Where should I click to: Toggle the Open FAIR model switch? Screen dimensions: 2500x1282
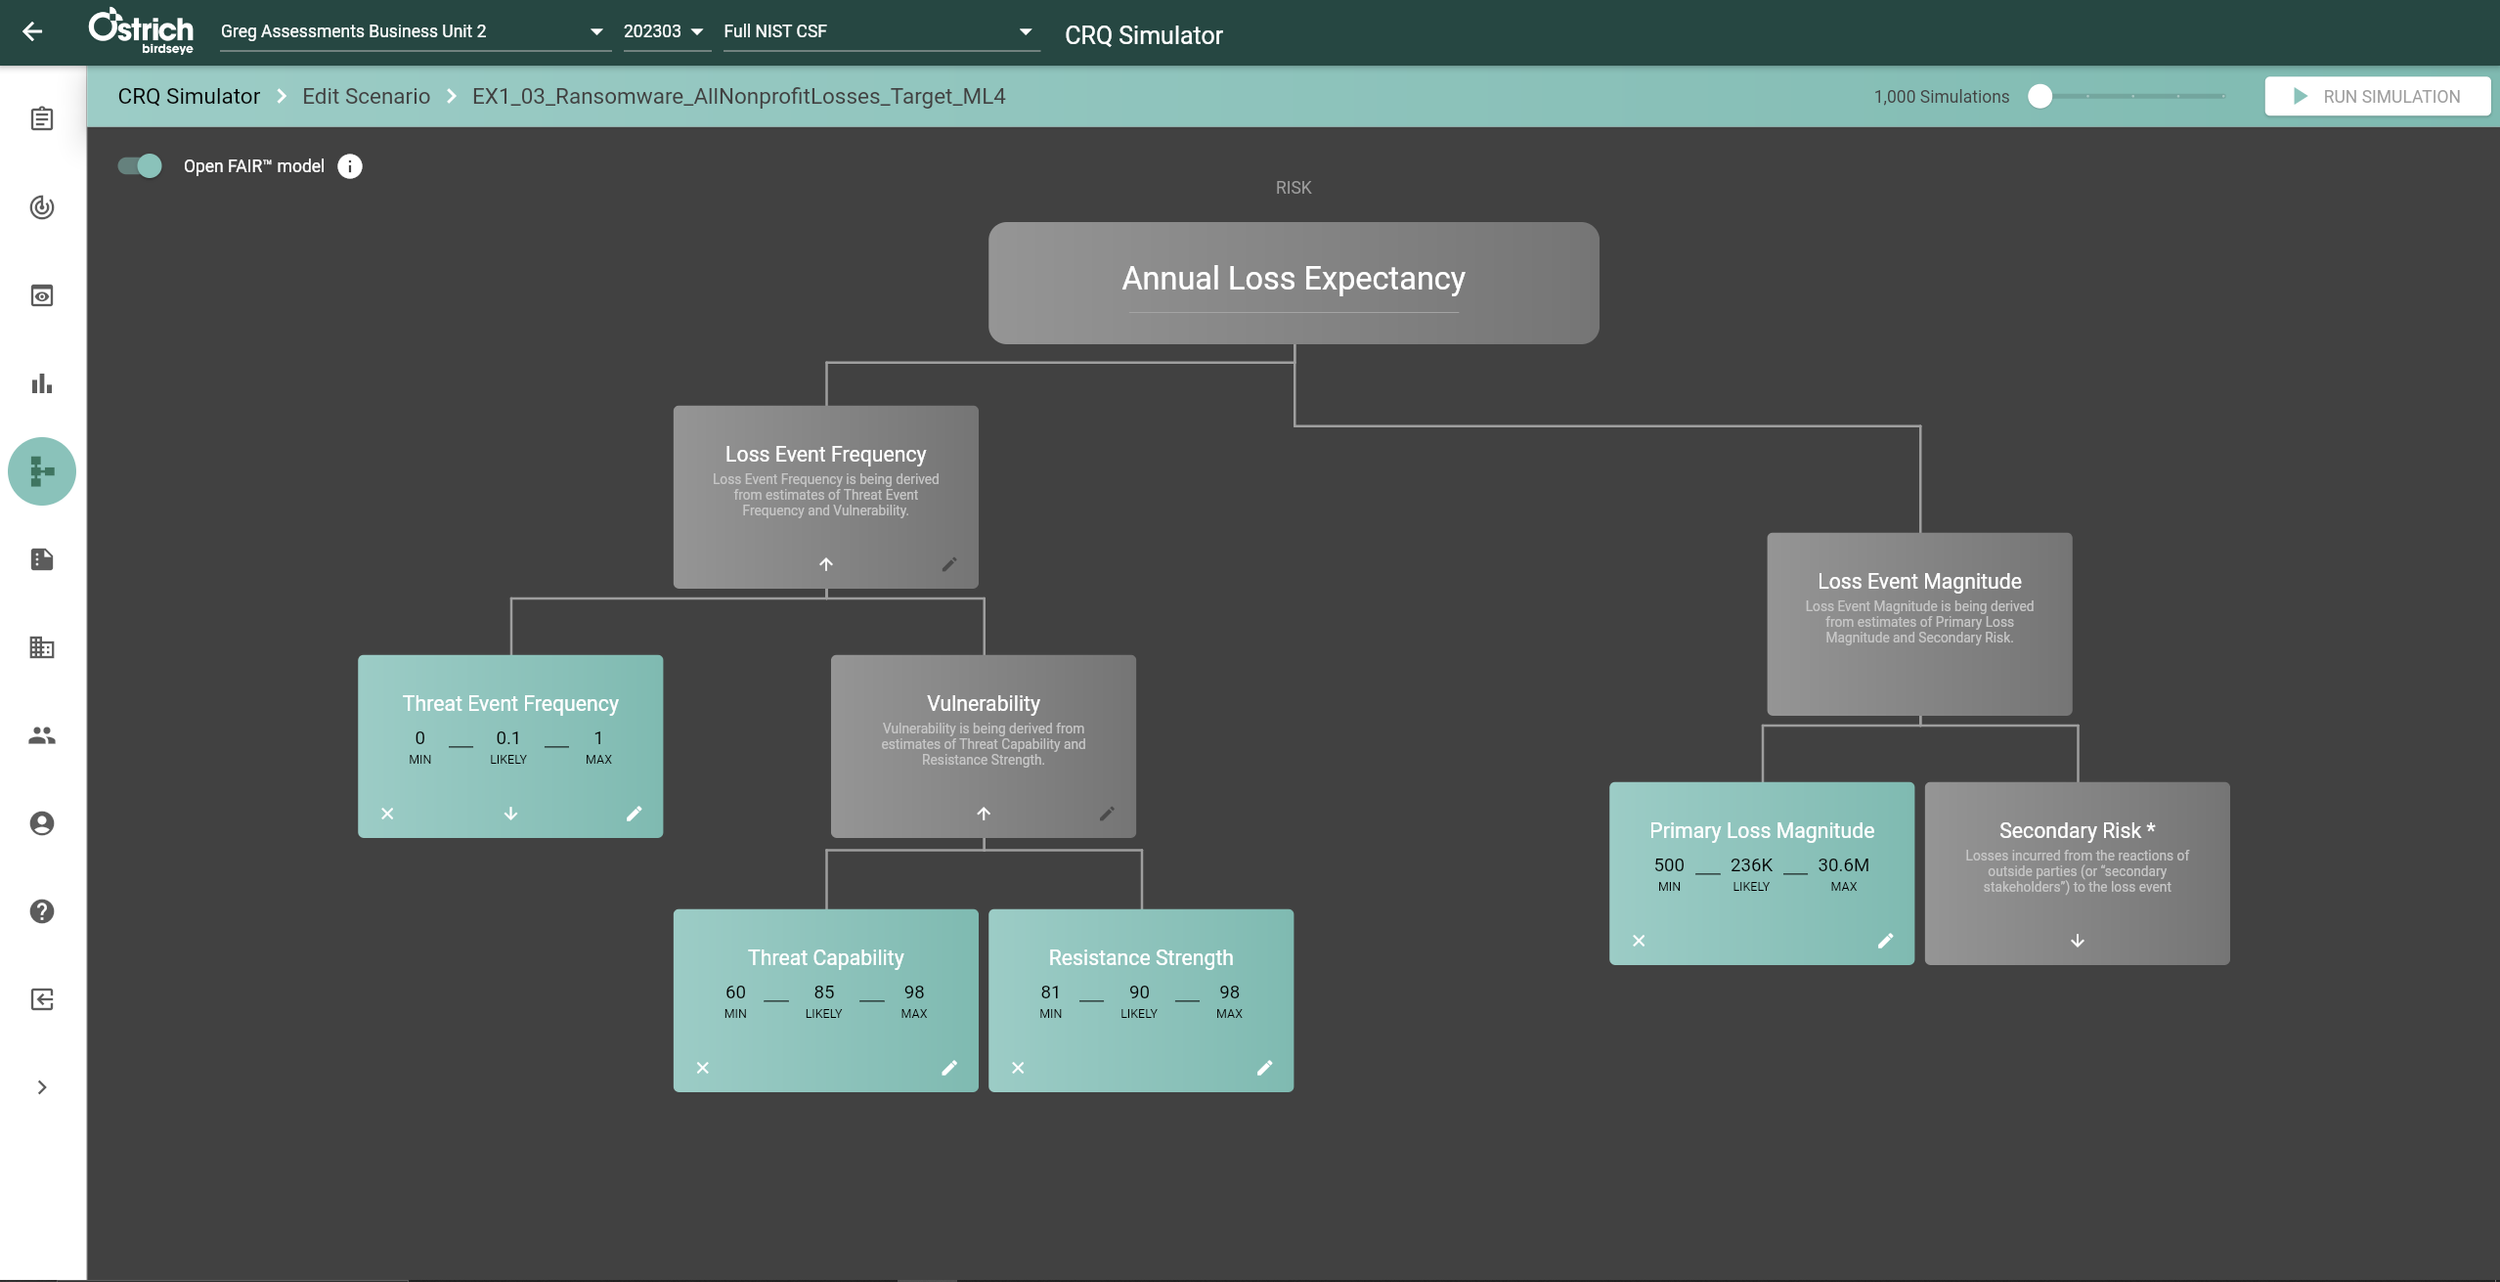pyautogui.click(x=140, y=166)
